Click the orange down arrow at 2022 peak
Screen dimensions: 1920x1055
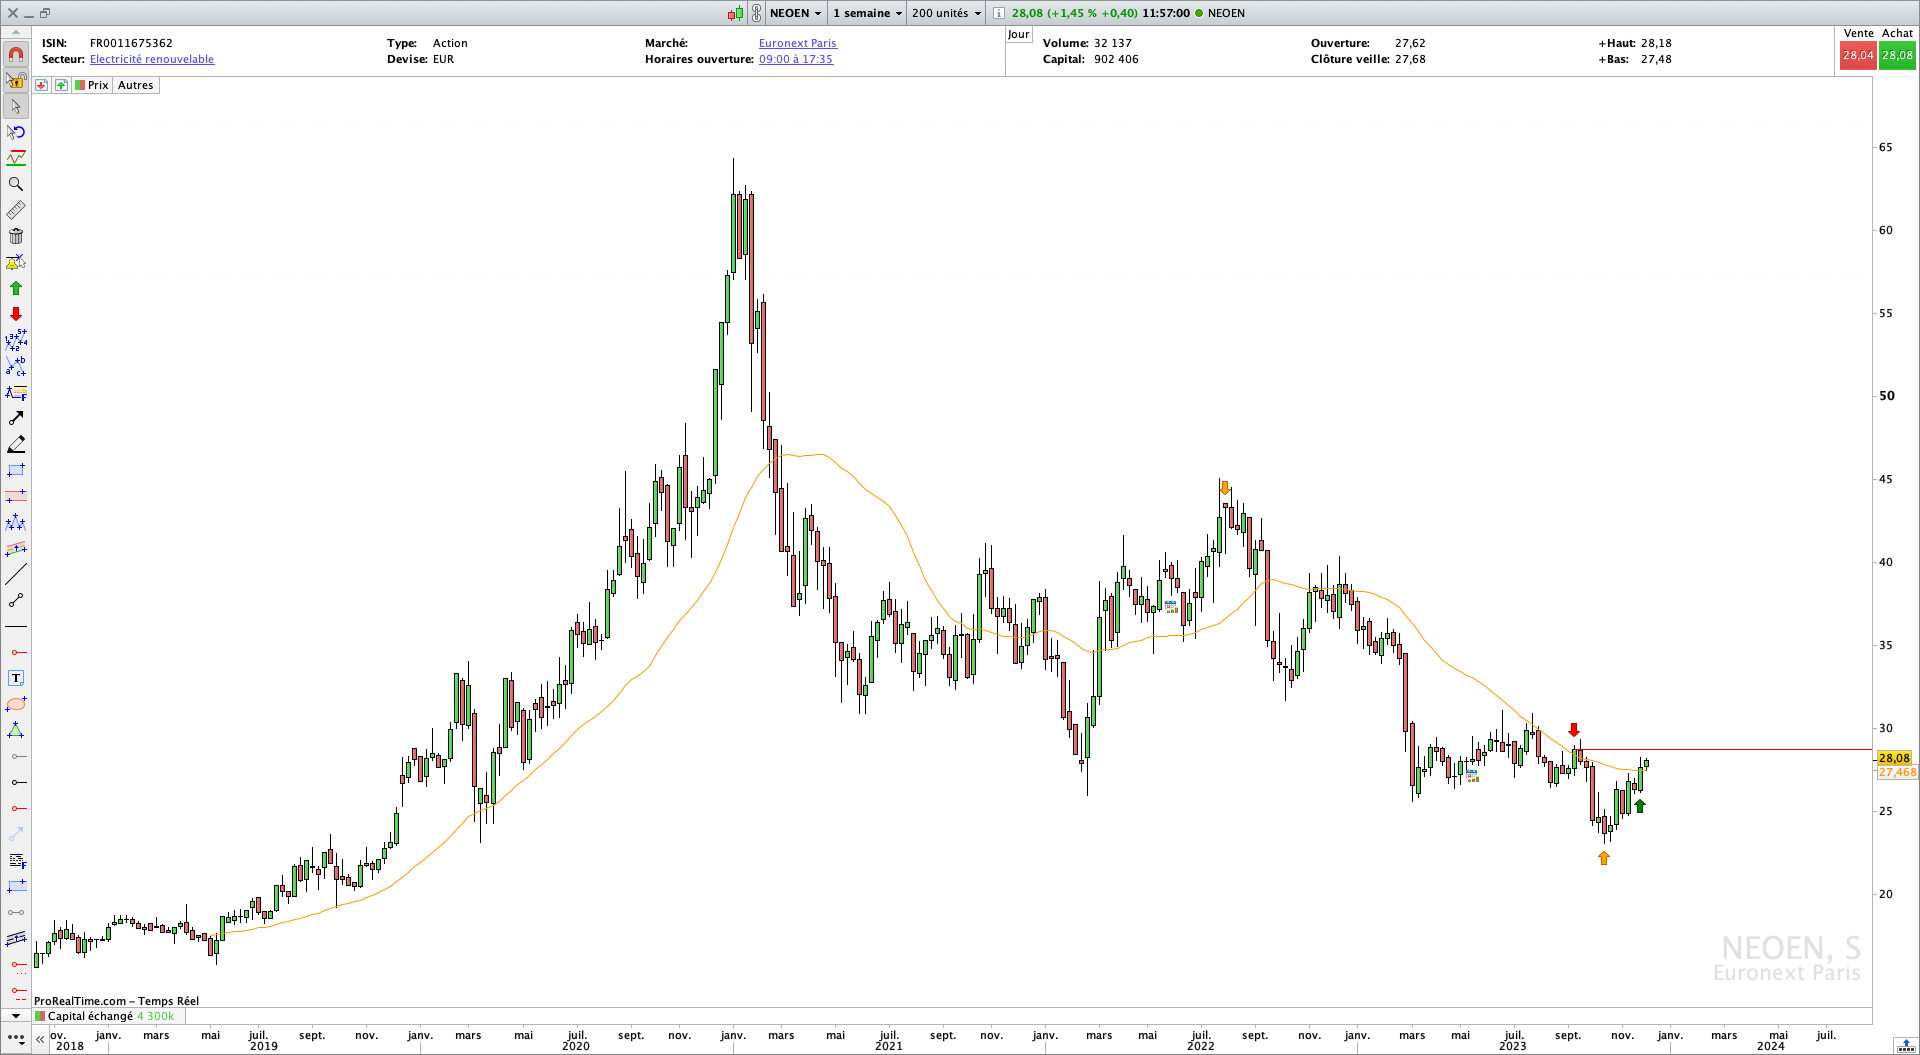tap(1225, 487)
